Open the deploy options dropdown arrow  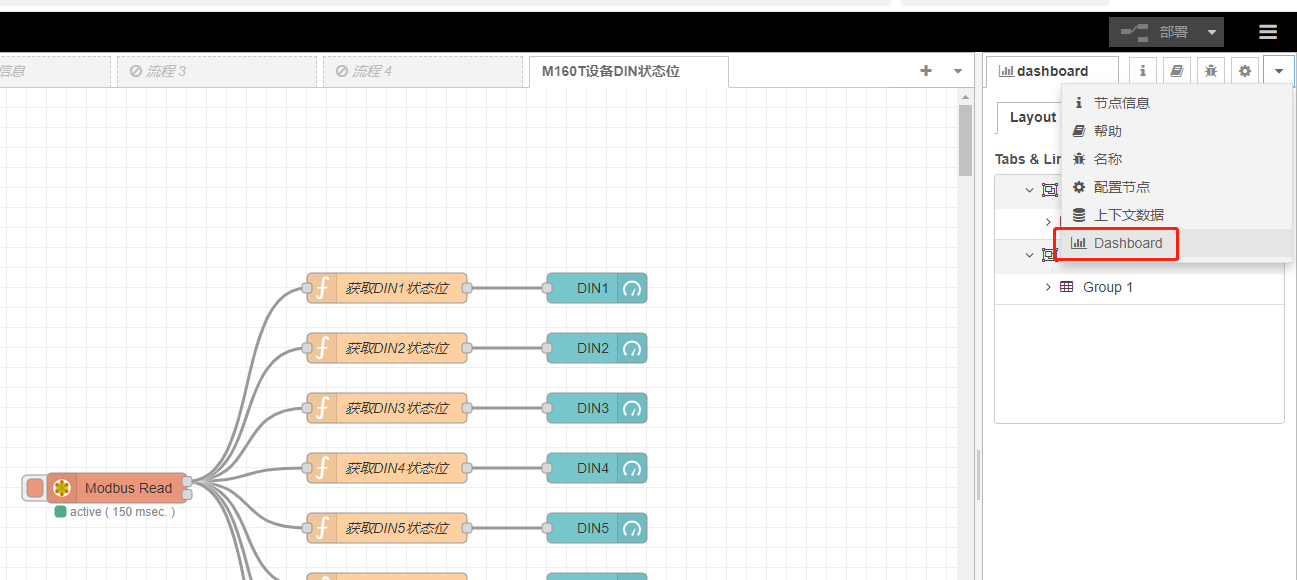coord(1212,32)
